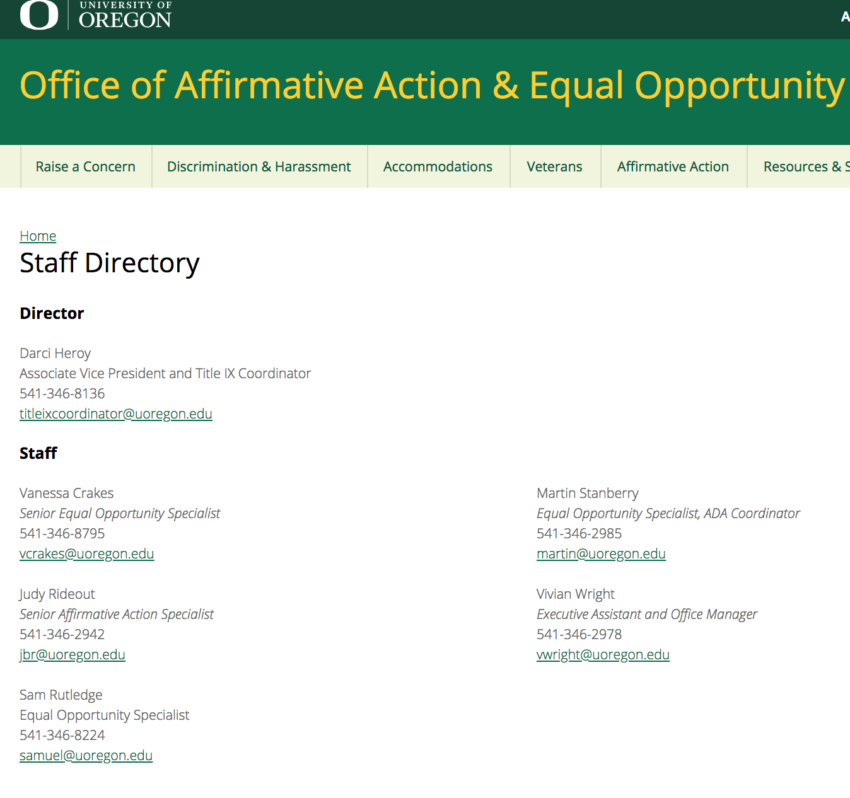Click the name Martin Stanberry

(x=588, y=493)
